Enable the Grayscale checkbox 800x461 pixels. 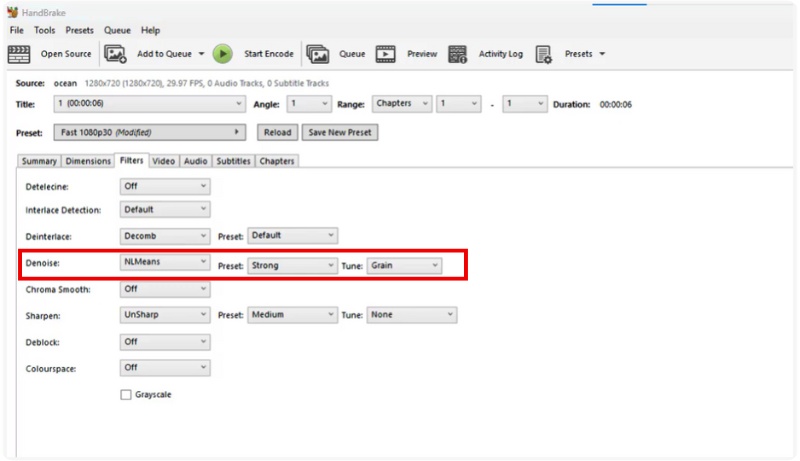point(125,395)
